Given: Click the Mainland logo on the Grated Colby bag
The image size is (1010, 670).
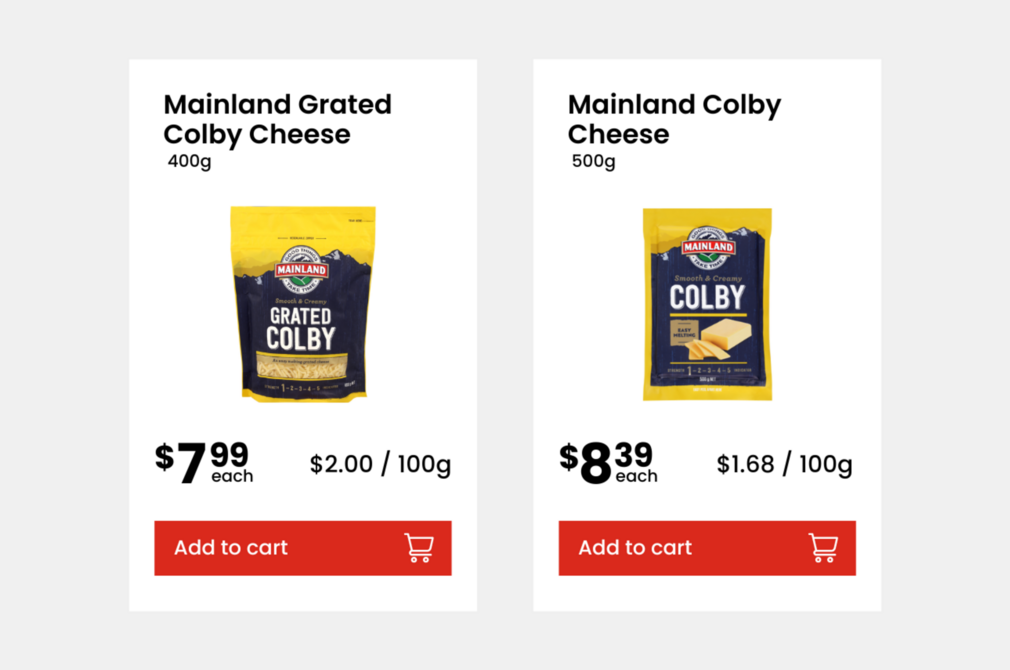Looking at the screenshot, I should coord(299,268).
